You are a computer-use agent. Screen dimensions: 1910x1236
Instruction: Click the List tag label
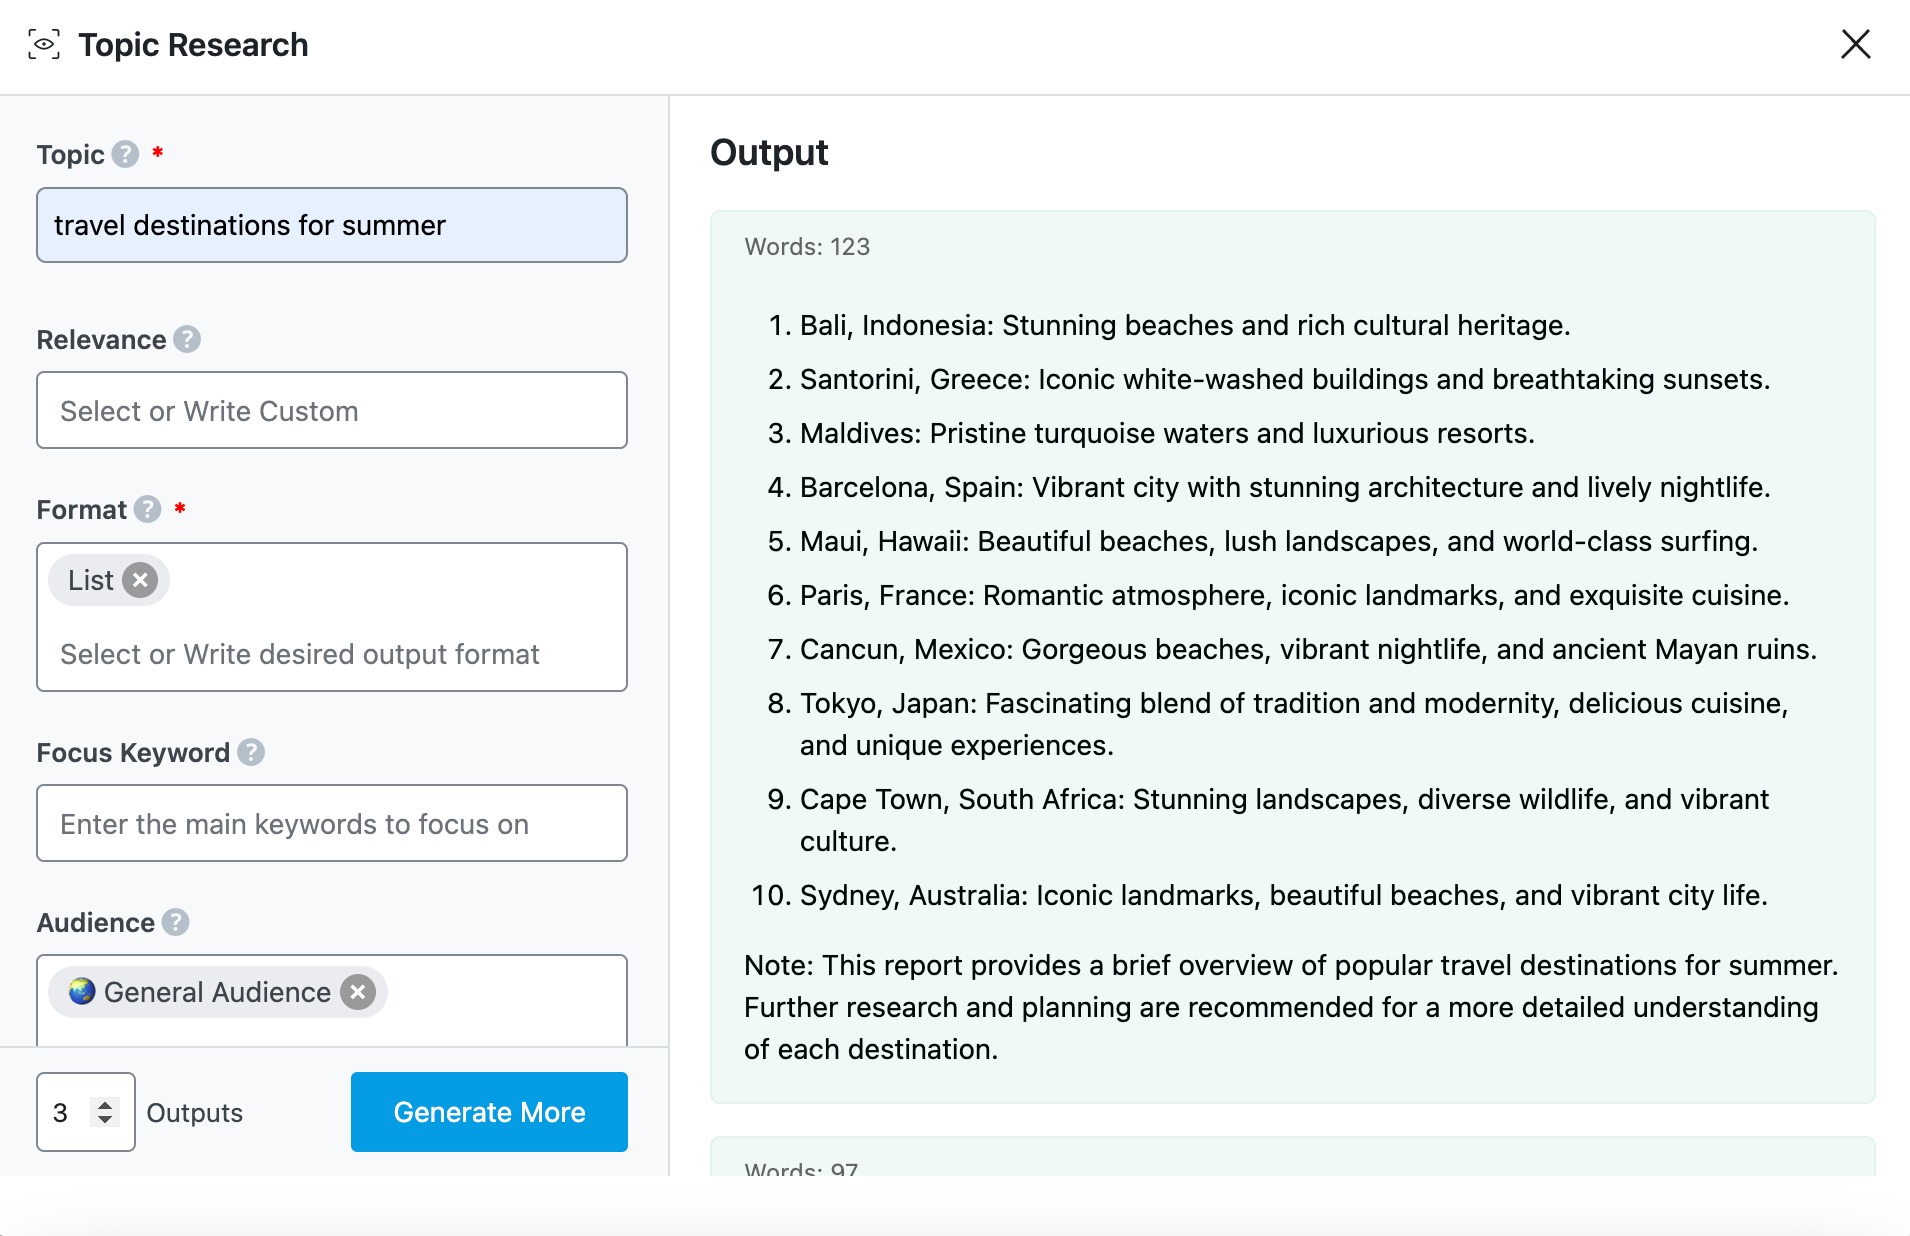coord(91,580)
